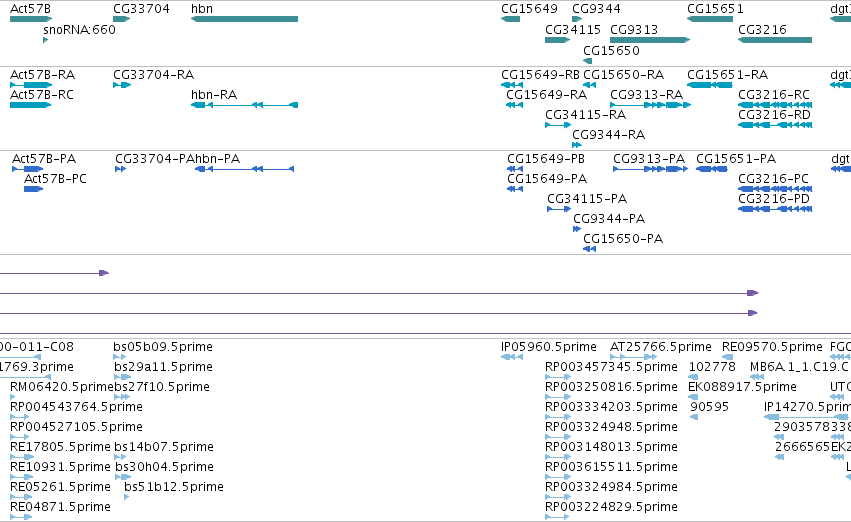Screen dimensions: 851x522
Task: Click the Act57B gene arrow glyph
Action: (x=31, y=19)
